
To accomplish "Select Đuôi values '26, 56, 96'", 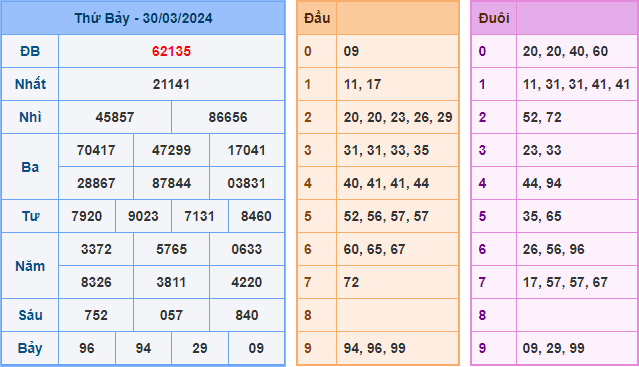I will tap(553, 249).
